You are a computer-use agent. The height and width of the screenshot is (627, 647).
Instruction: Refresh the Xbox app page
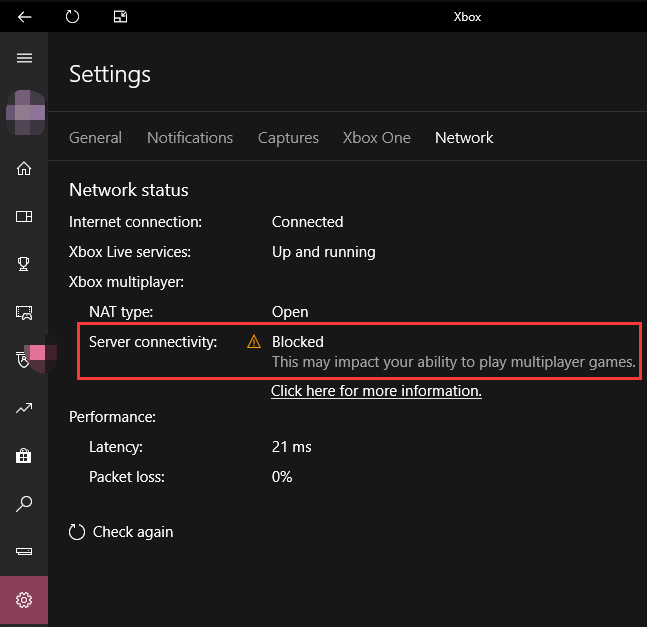[x=72, y=17]
